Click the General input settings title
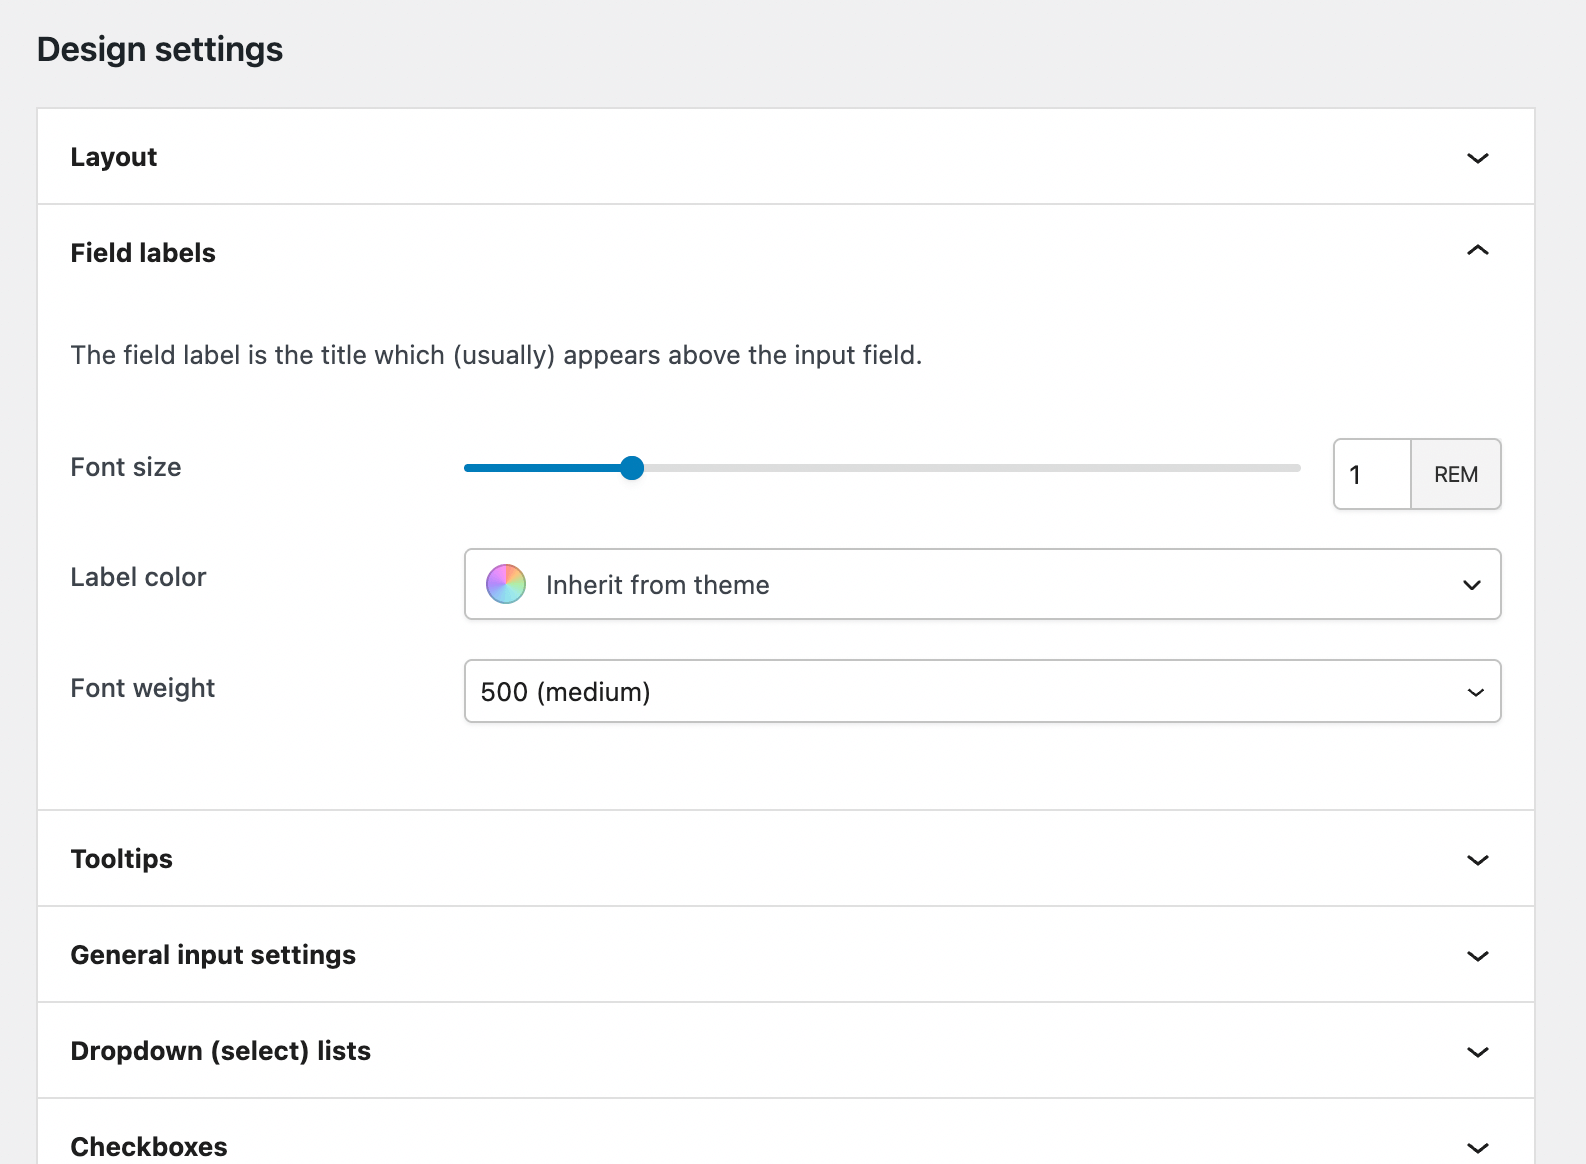Image resolution: width=1586 pixels, height=1164 pixels. [213, 955]
